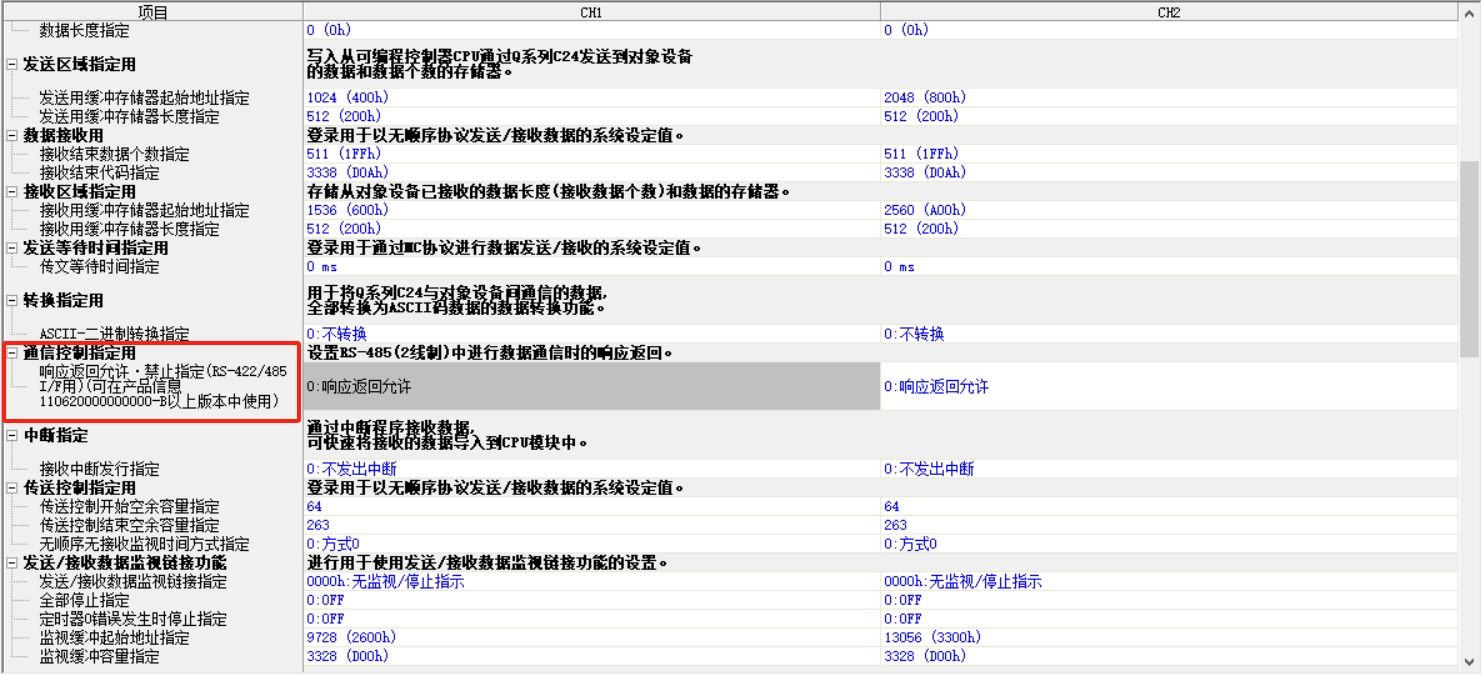Viewport: 1481px width, 675px height.
Task: Click the CH2 column header
Action: [1168, 12]
